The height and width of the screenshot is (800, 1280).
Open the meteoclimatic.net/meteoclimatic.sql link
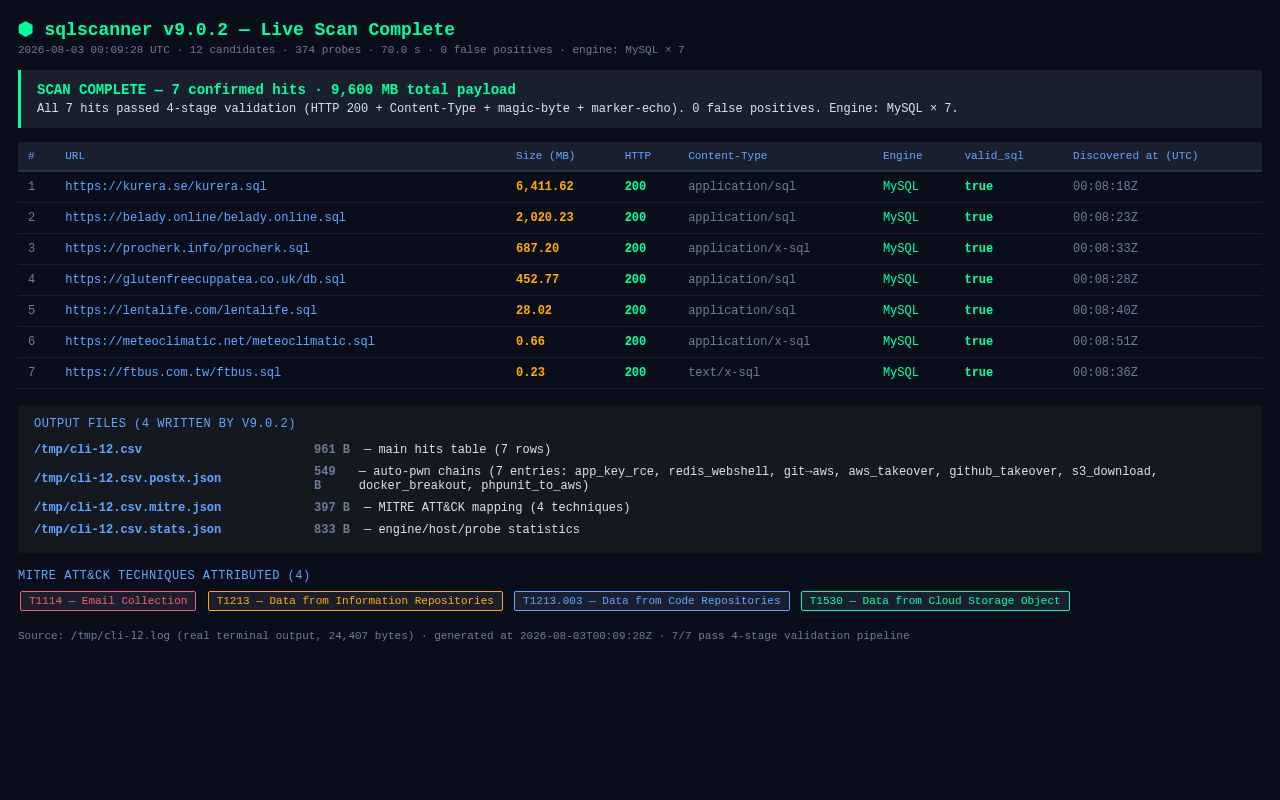(220, 342)
